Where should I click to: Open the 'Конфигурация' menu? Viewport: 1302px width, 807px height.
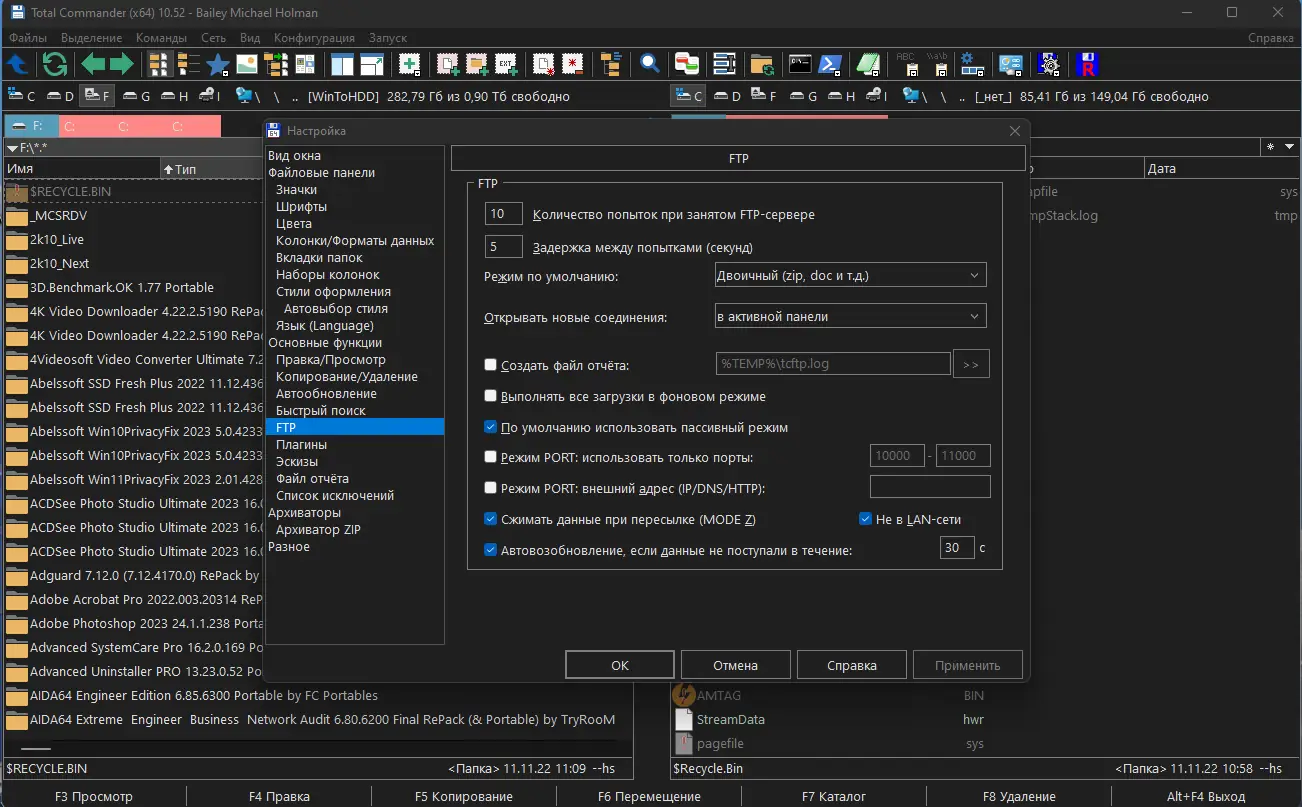(x=315, y=38)
